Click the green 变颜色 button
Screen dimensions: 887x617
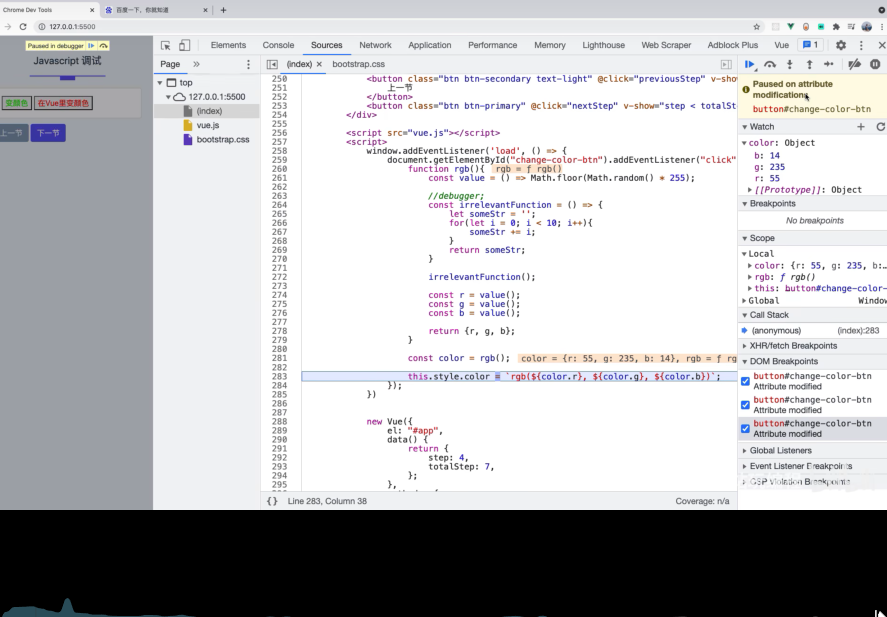[16, 103]
